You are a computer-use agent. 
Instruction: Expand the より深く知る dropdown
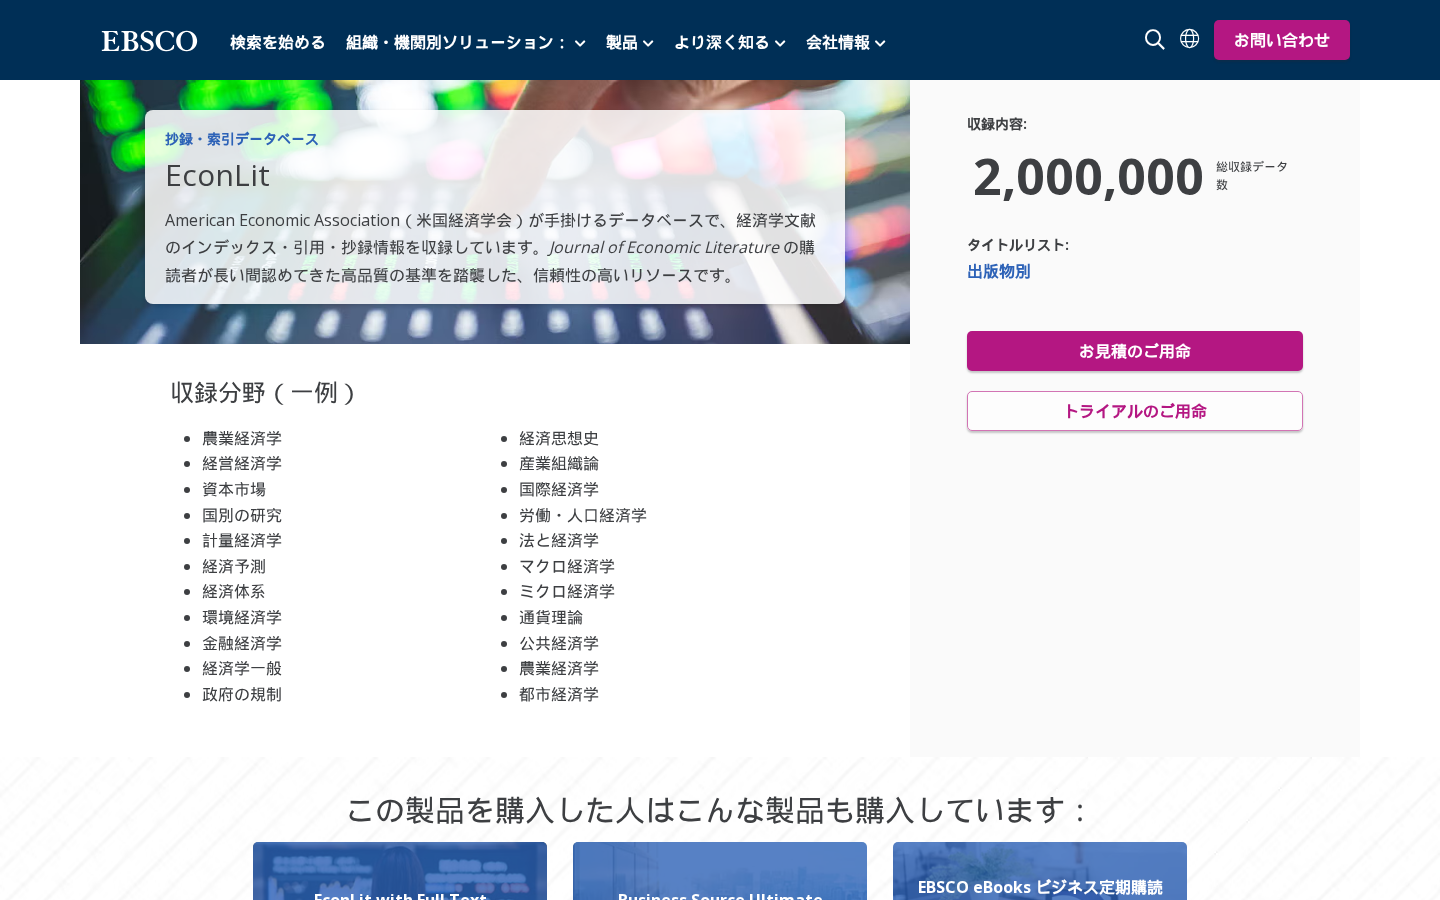coord(730,42)
